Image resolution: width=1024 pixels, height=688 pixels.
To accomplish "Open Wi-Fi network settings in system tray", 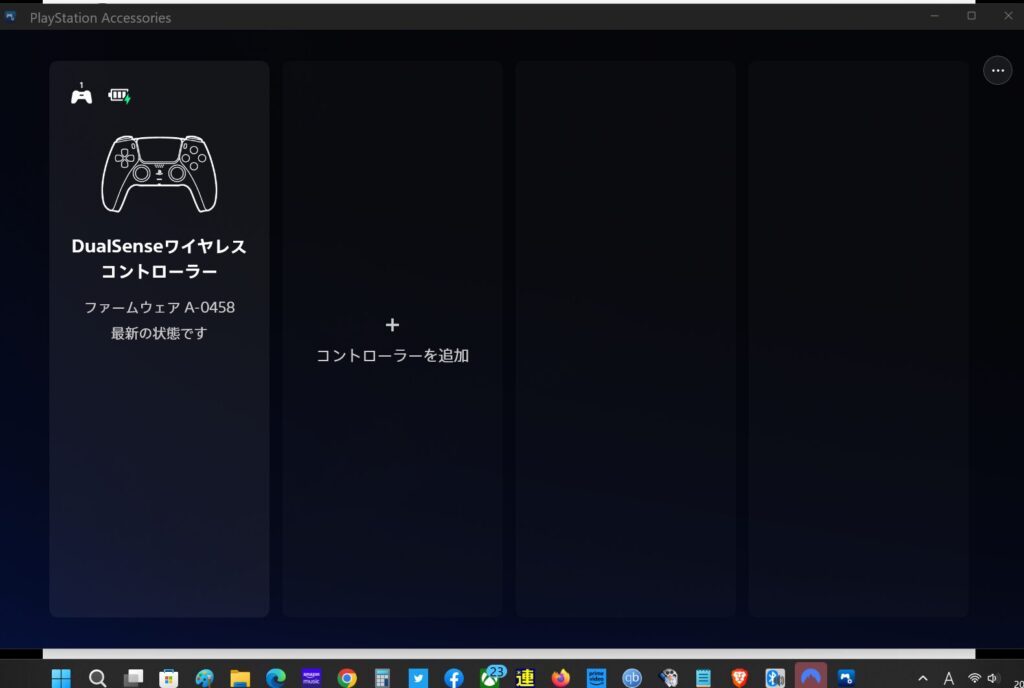I will coord(974,679).
